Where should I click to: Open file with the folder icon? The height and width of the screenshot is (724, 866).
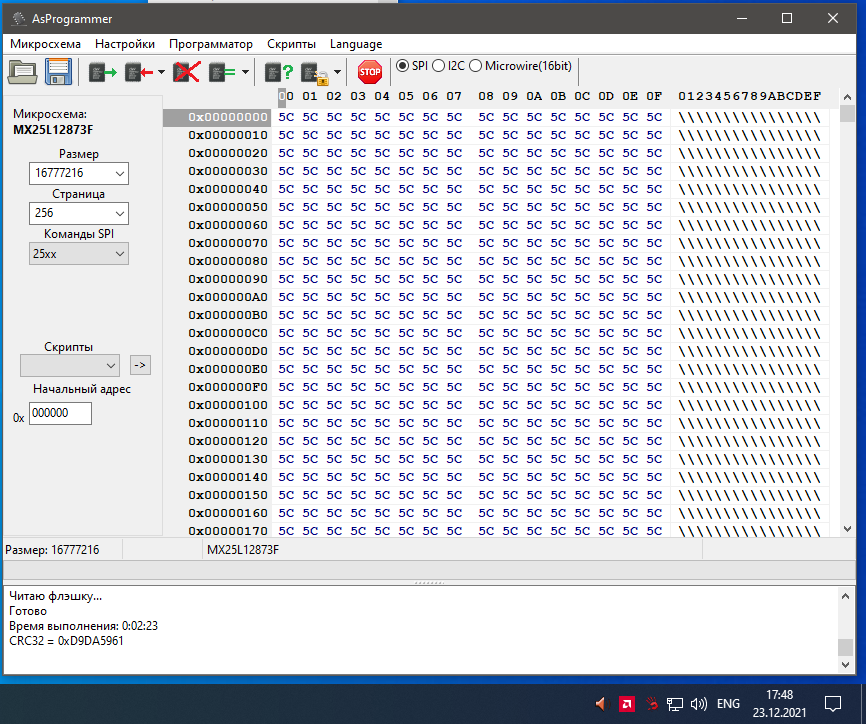pyautogui.click(x=23, y=72)
